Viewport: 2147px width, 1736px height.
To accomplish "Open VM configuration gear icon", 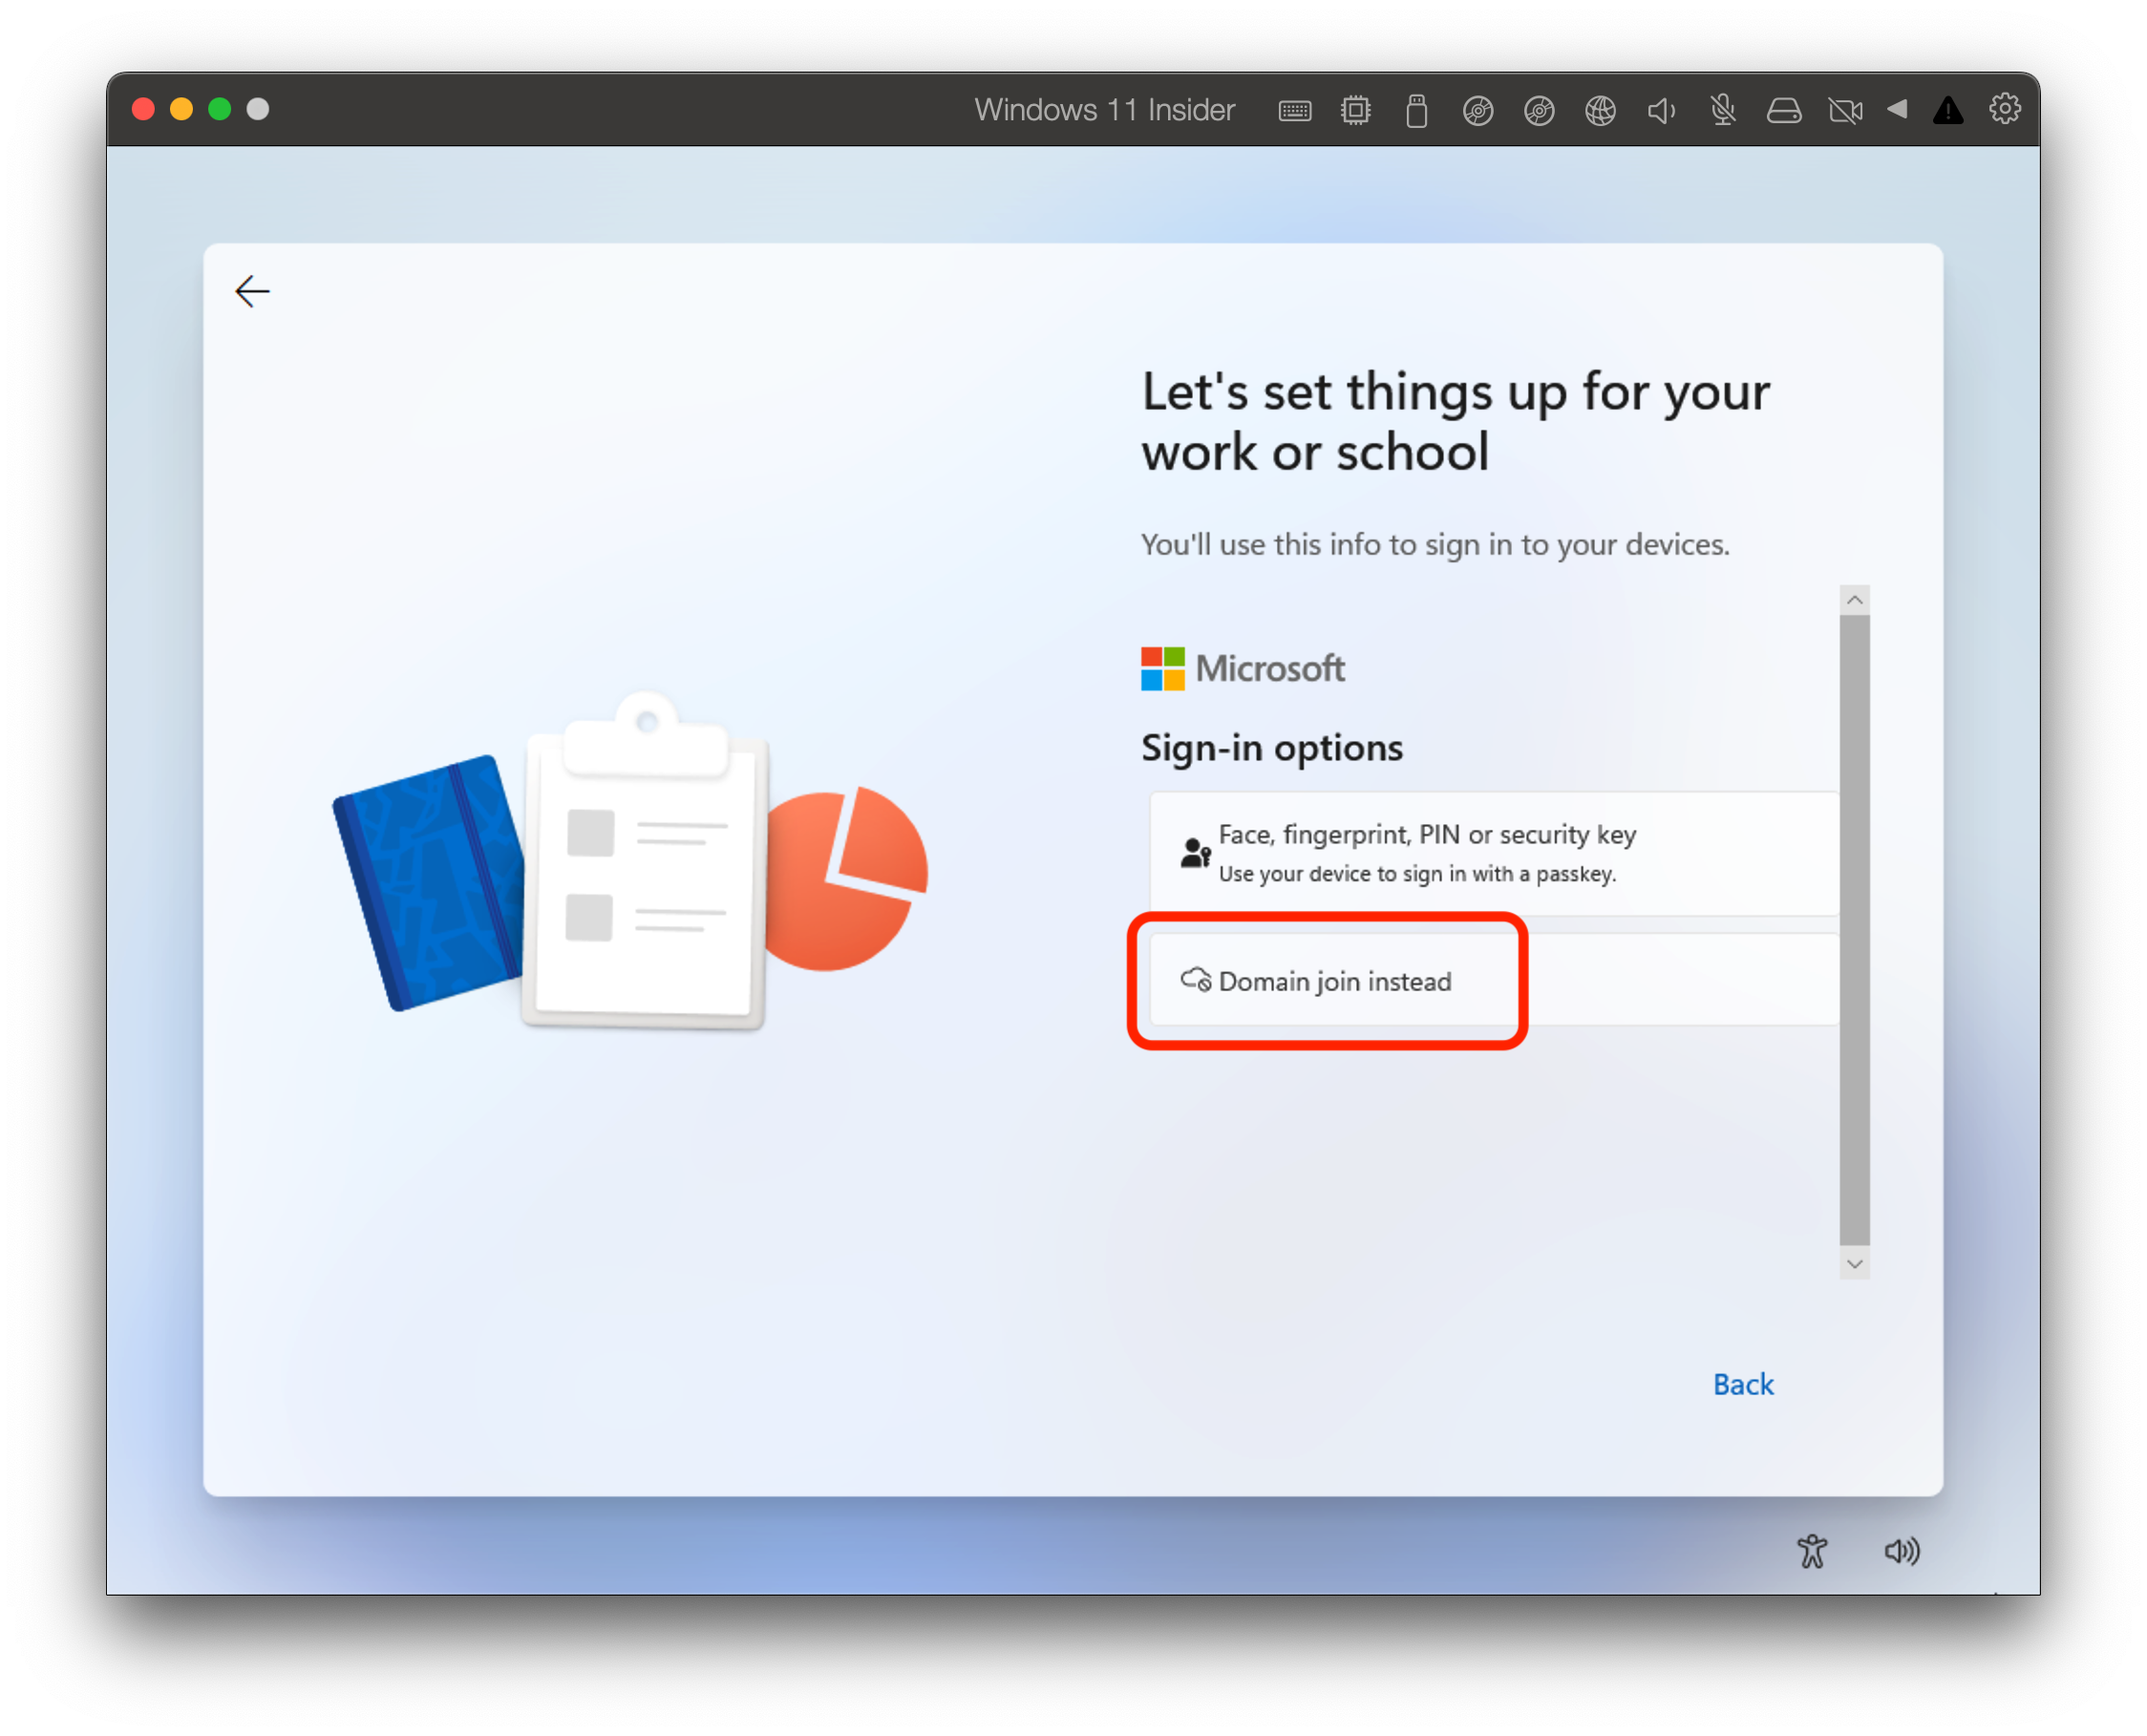I will click(x=2004, y=109).
